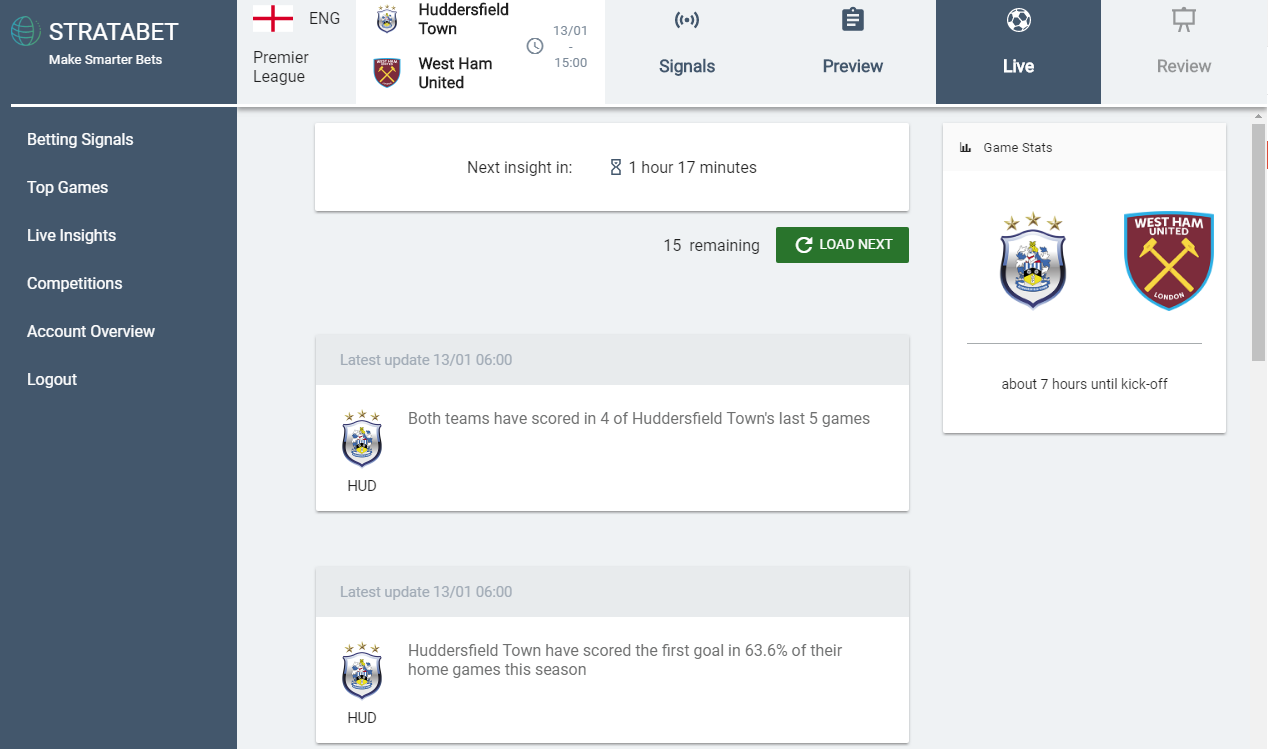Click the West Ham crest in the header
This screenshot has height=749, width=1268.
tap(386, 73)
